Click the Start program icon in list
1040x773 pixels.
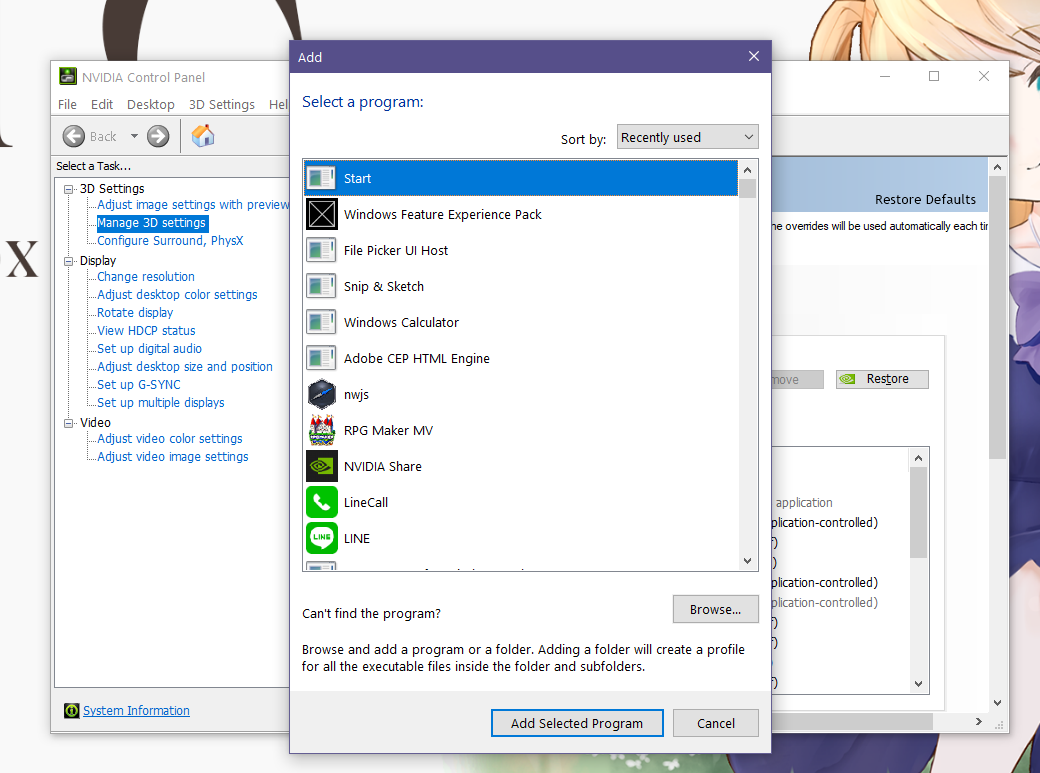322,178
